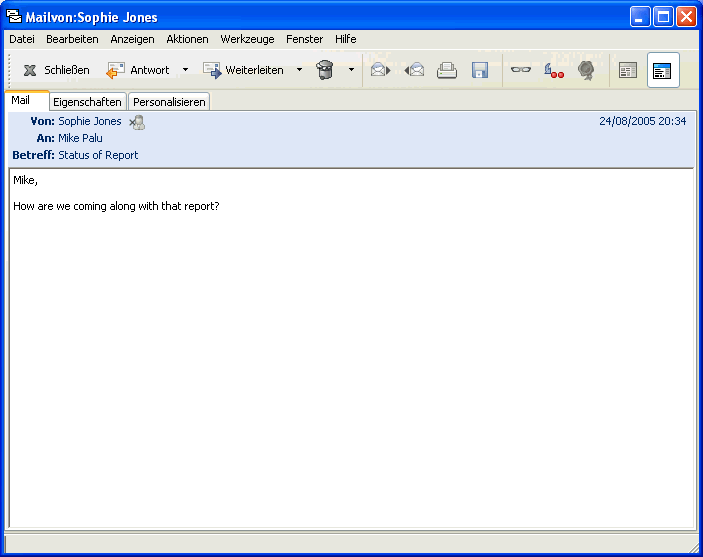Open the Datei menu
Image resolution: width=703 pixels, height=557 pixels.
click(22, 39)
